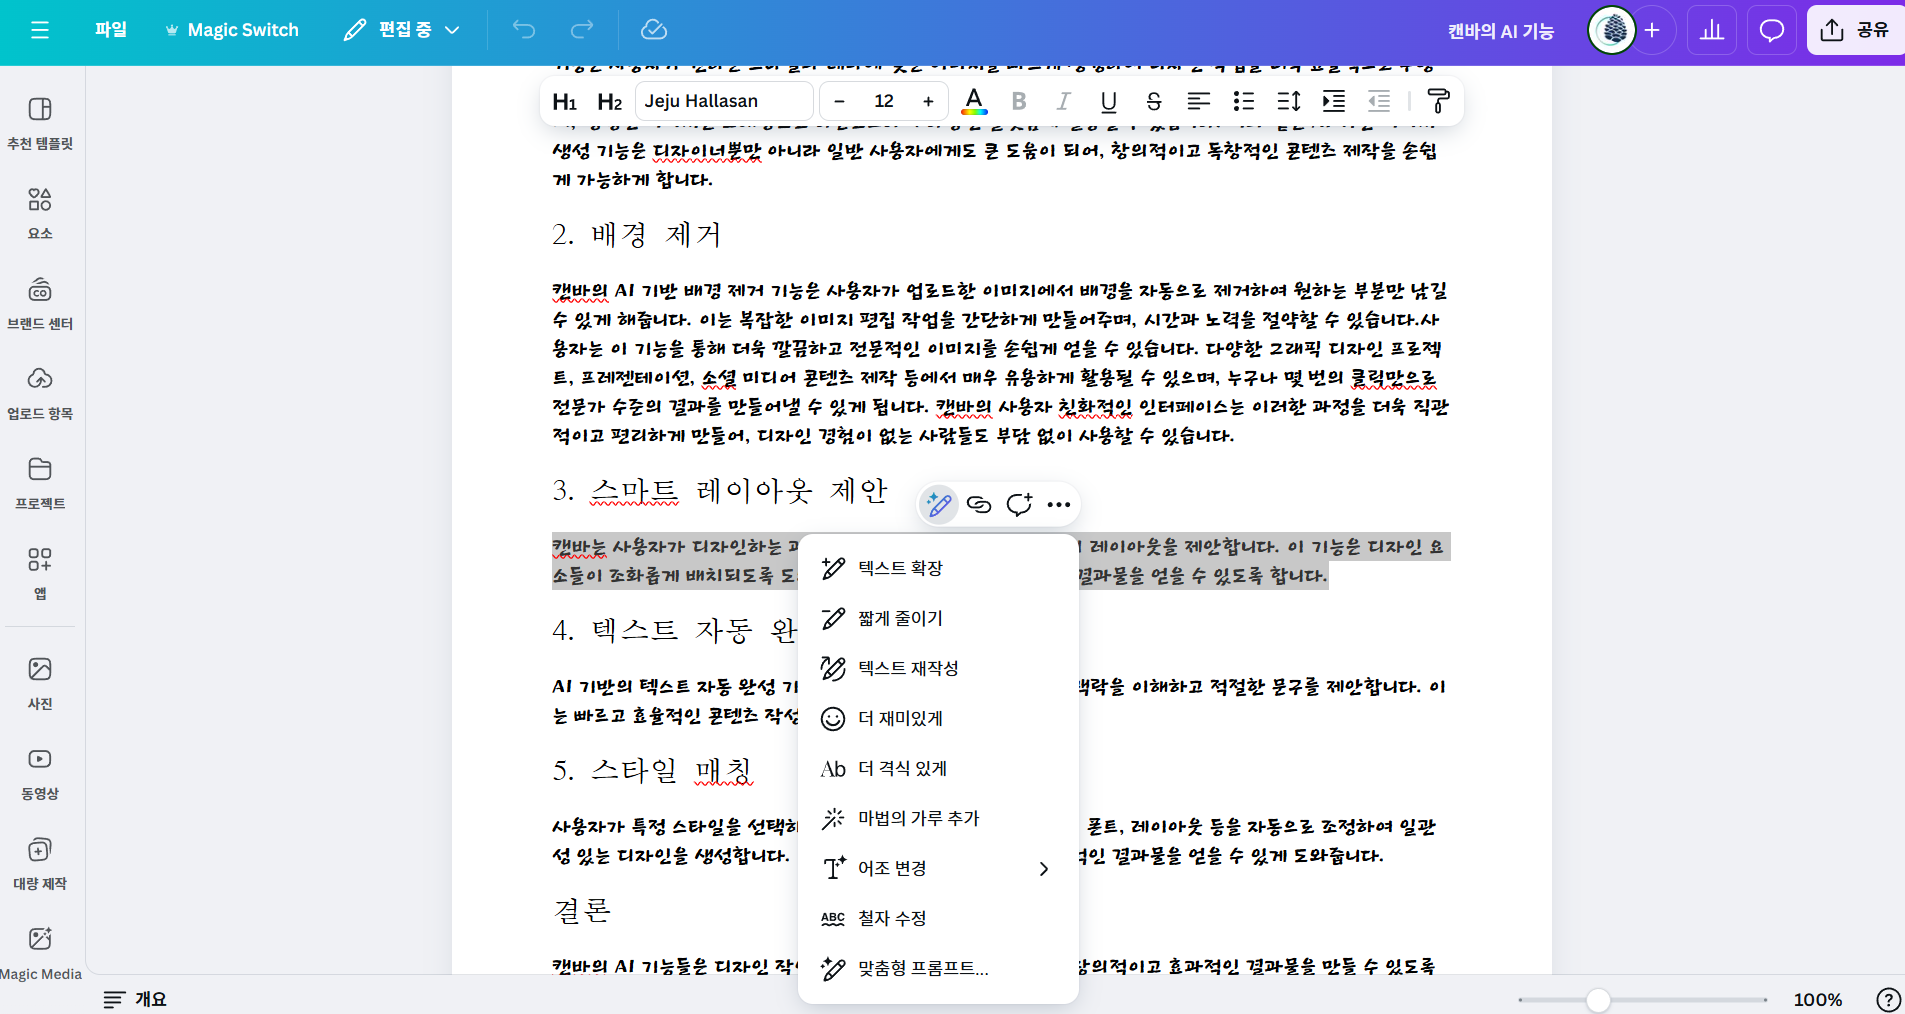This screenshot has width=1905, height=1014.
Task: Open 대량 제작 panel
Action: tap(40, 864)
